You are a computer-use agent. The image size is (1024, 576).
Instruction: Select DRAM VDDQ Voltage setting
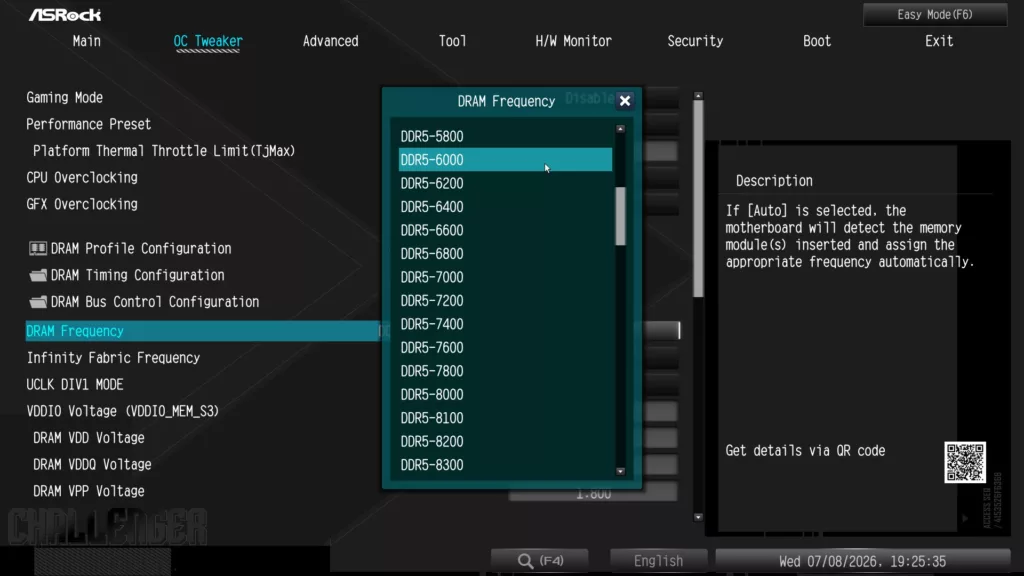click(x=92, y=465)
